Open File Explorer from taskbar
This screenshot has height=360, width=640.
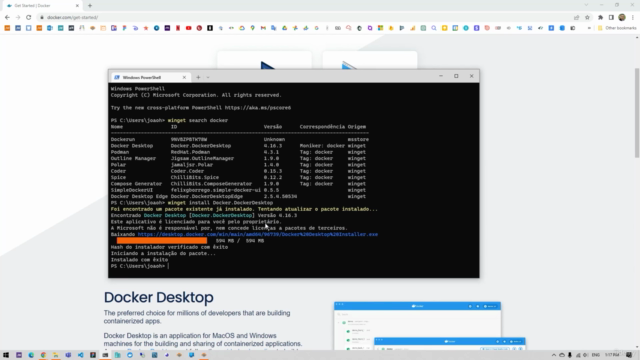tap(56, 355)
